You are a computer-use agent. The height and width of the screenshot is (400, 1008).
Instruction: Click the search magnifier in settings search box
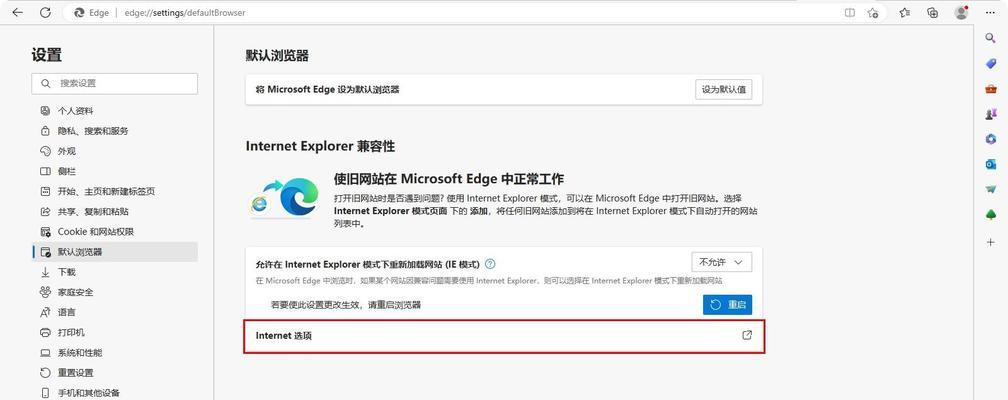pyautogui.click(x=46, y=84)
